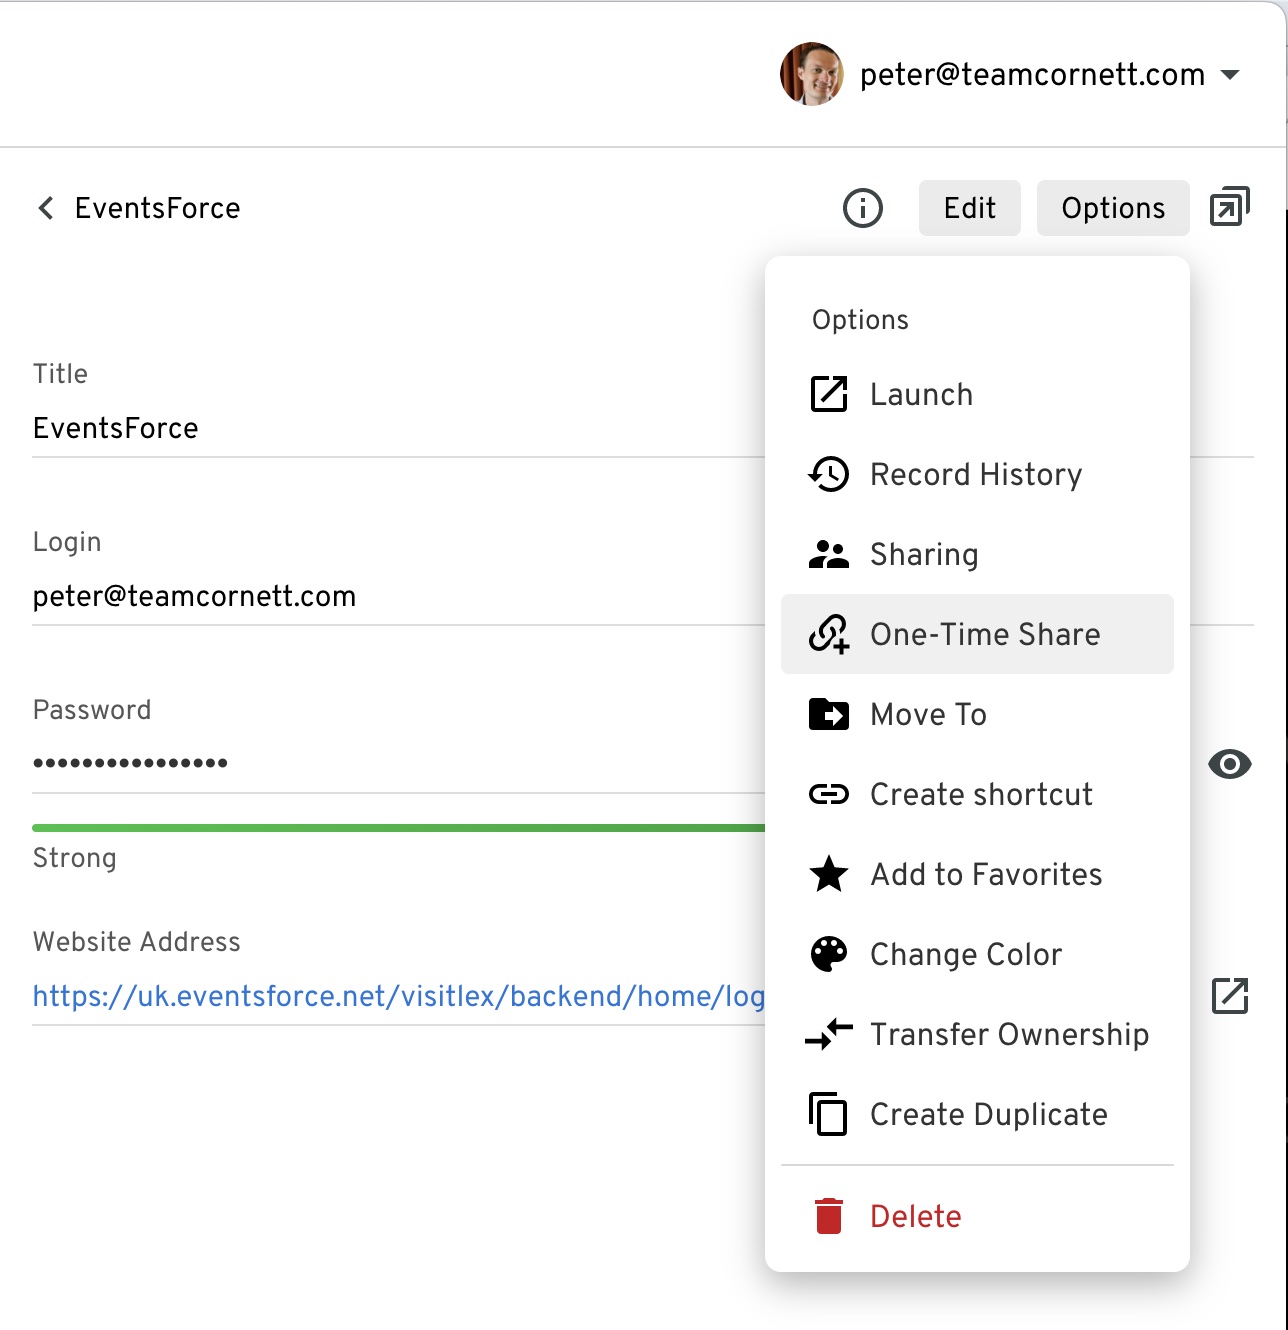Click the record info icon
Screen dimensions: 1288x1330
tap(863, 208)
